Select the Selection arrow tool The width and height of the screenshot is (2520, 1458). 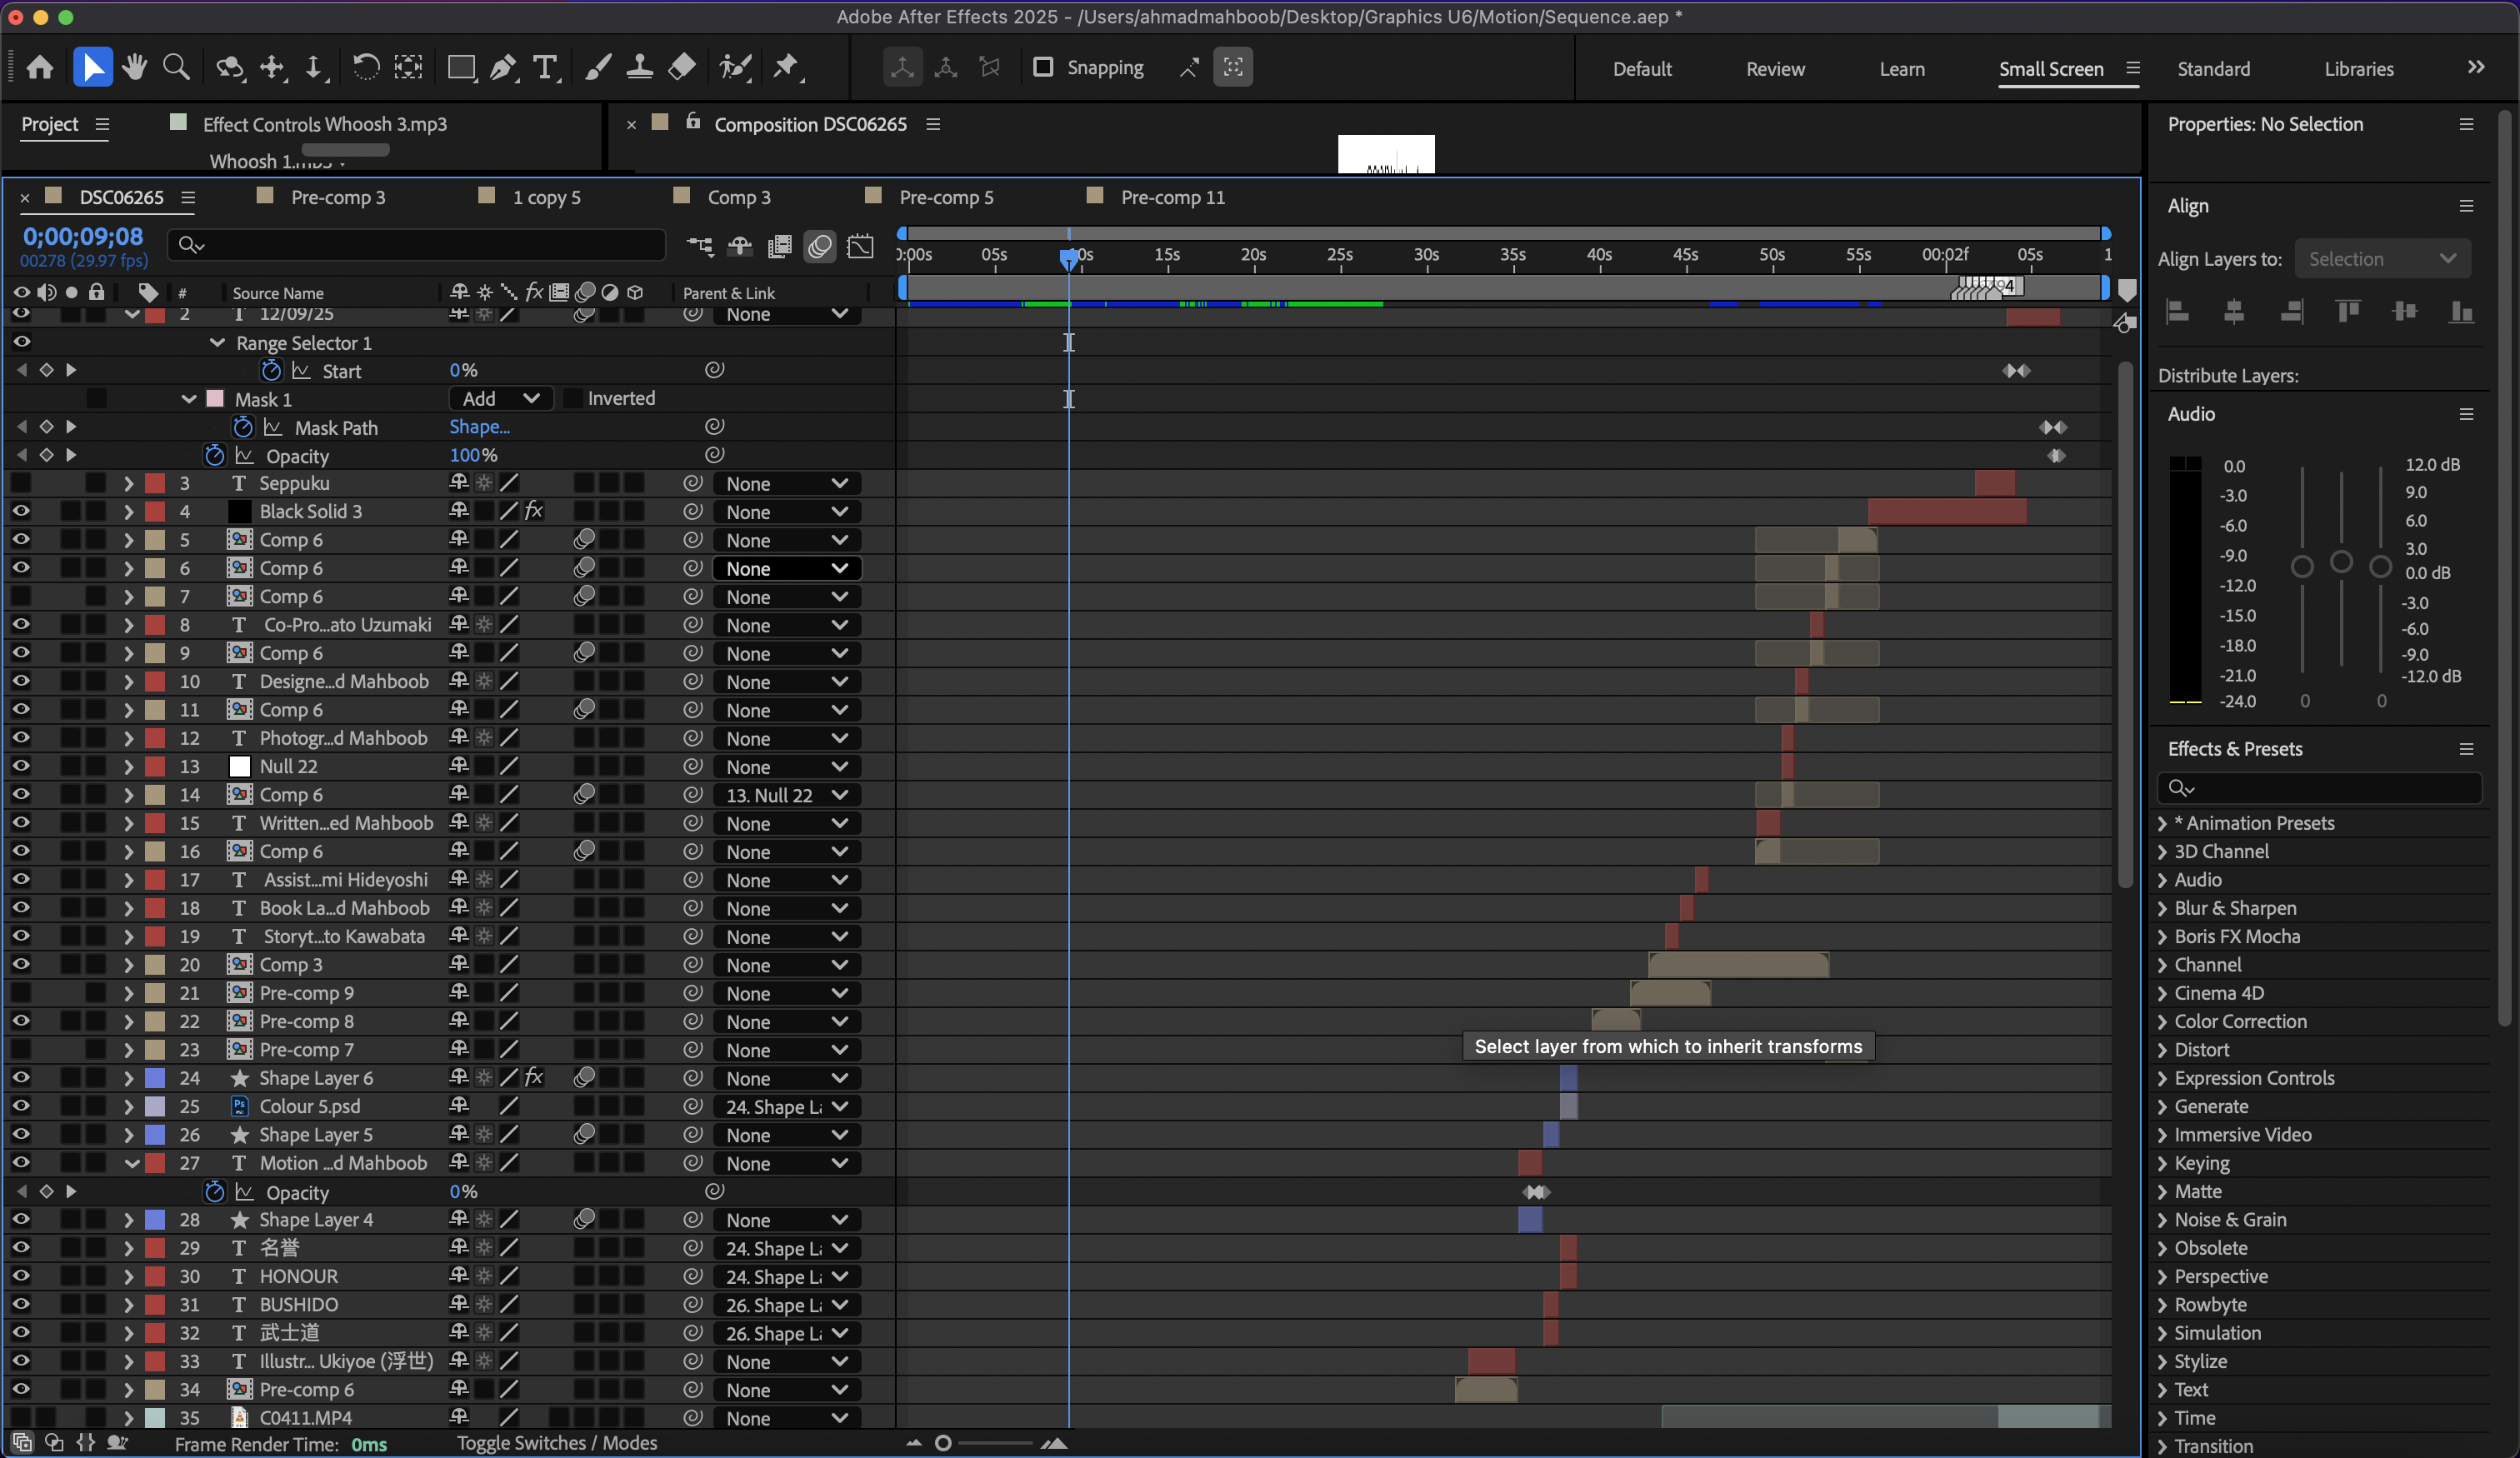tap(92, 67)
